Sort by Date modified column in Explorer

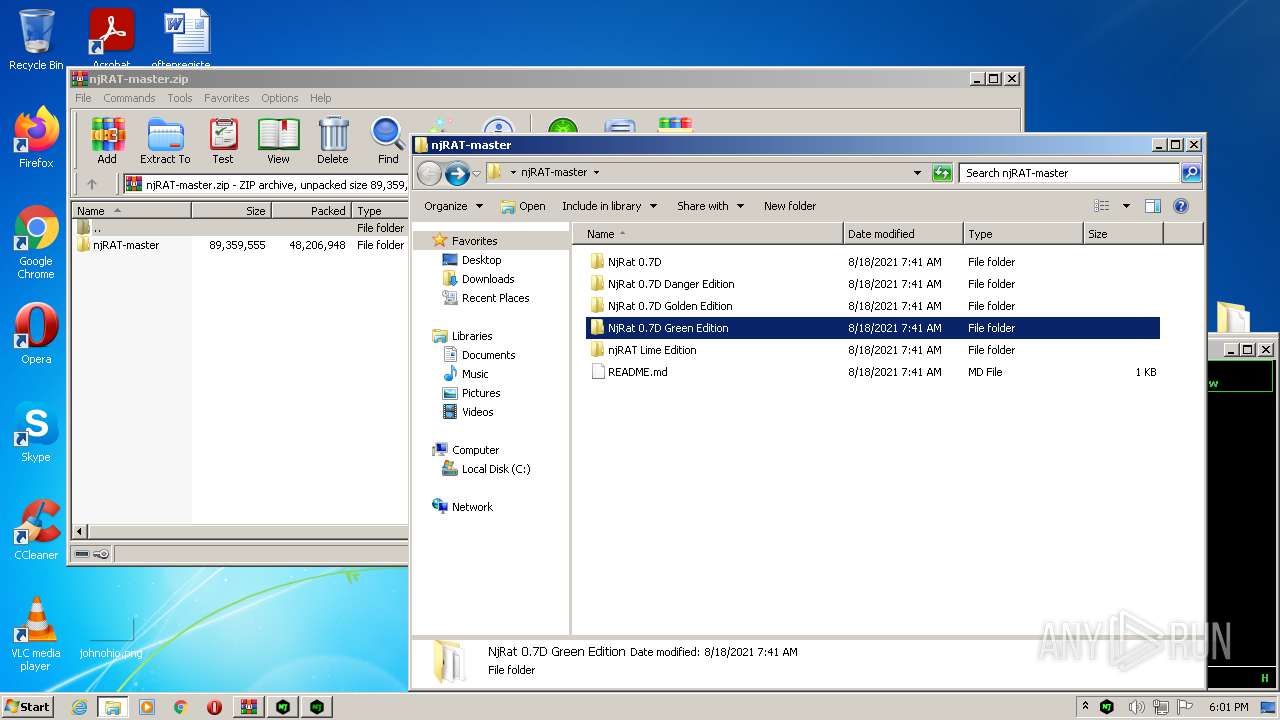click(x=903, y=234)
